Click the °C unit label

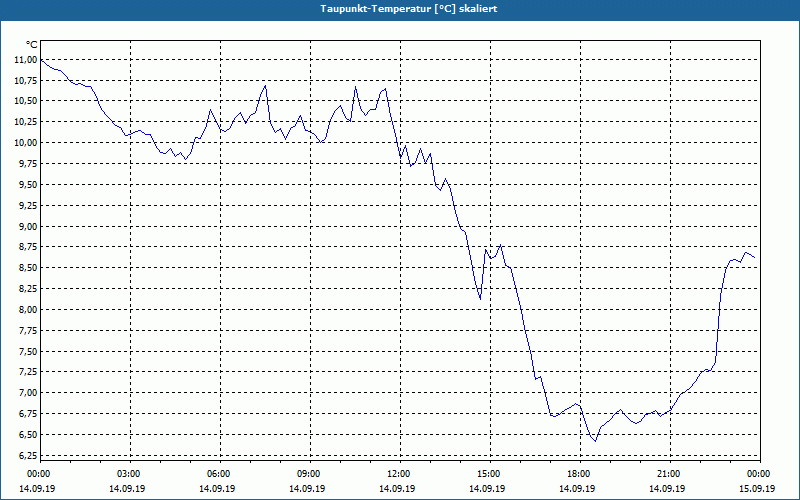32,45
